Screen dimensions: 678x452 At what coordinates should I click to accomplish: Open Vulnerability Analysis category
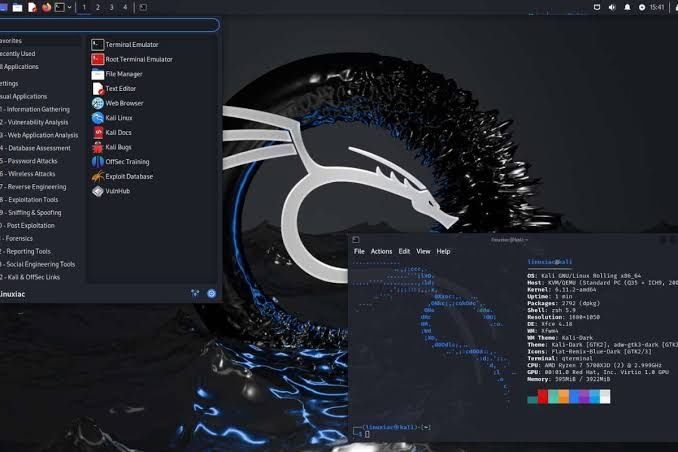(34, 122)
